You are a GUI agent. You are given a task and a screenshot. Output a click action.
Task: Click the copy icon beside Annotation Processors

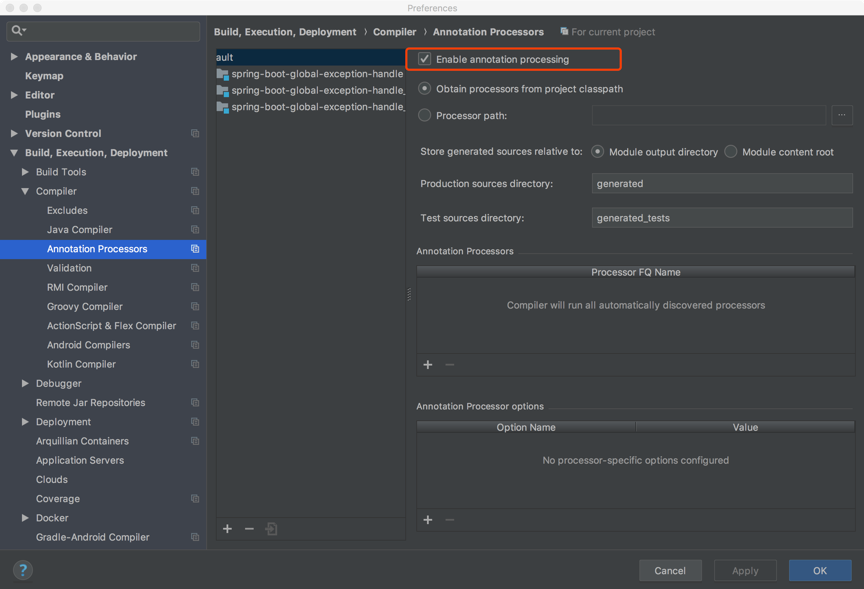[195, 249]
